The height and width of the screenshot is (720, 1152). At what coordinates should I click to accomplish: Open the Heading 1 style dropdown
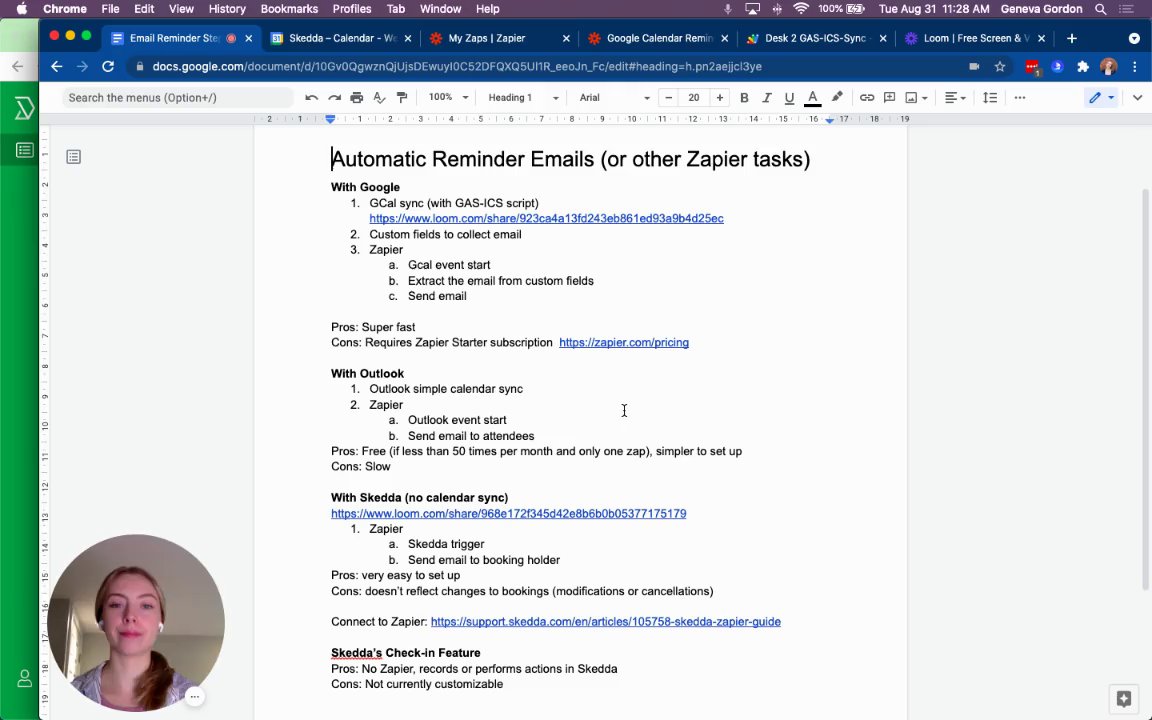coord(523,98)
